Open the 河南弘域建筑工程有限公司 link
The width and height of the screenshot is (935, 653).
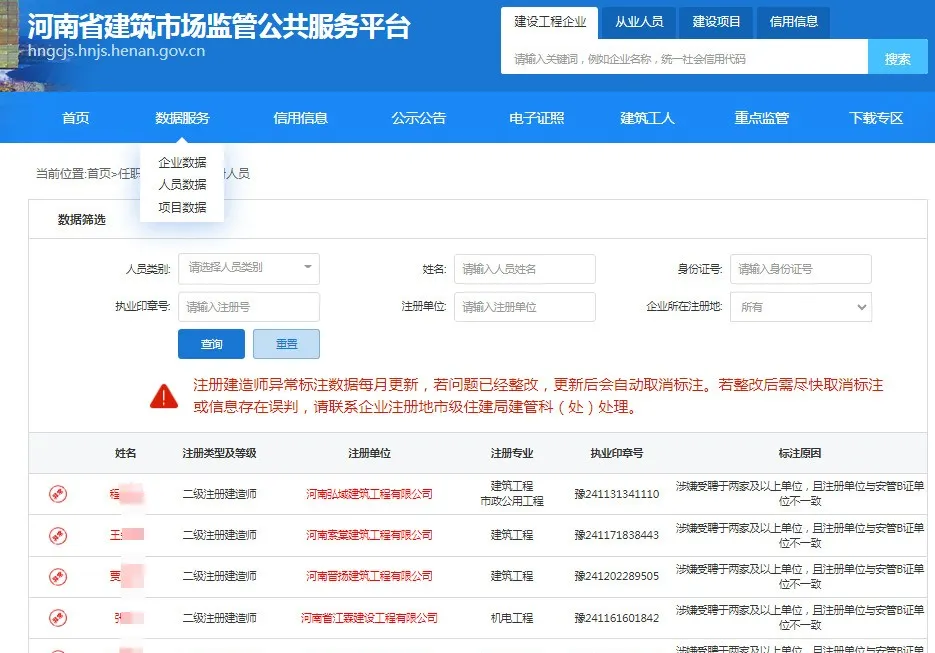tap(369, 494)
